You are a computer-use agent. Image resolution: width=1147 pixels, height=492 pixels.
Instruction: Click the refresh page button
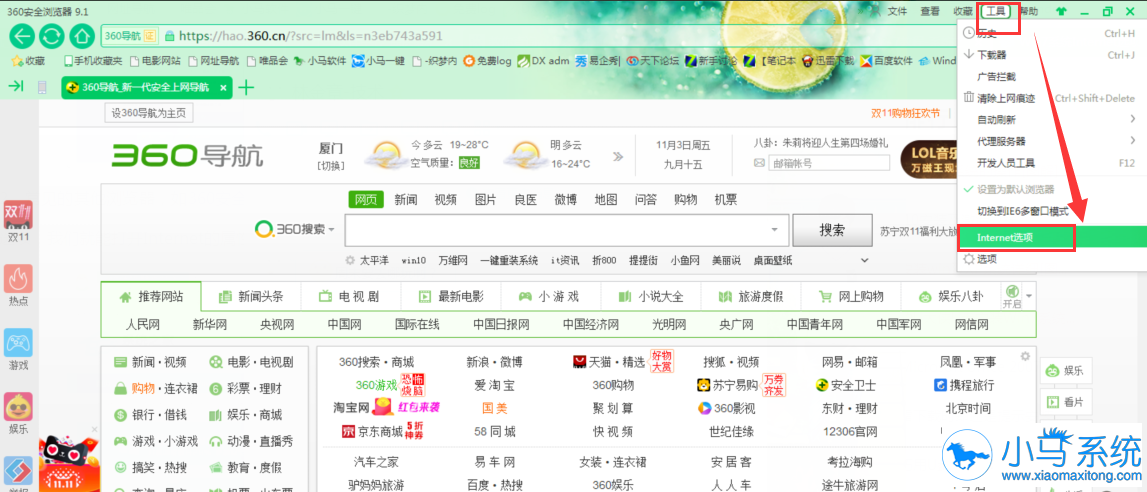[53, 36]
